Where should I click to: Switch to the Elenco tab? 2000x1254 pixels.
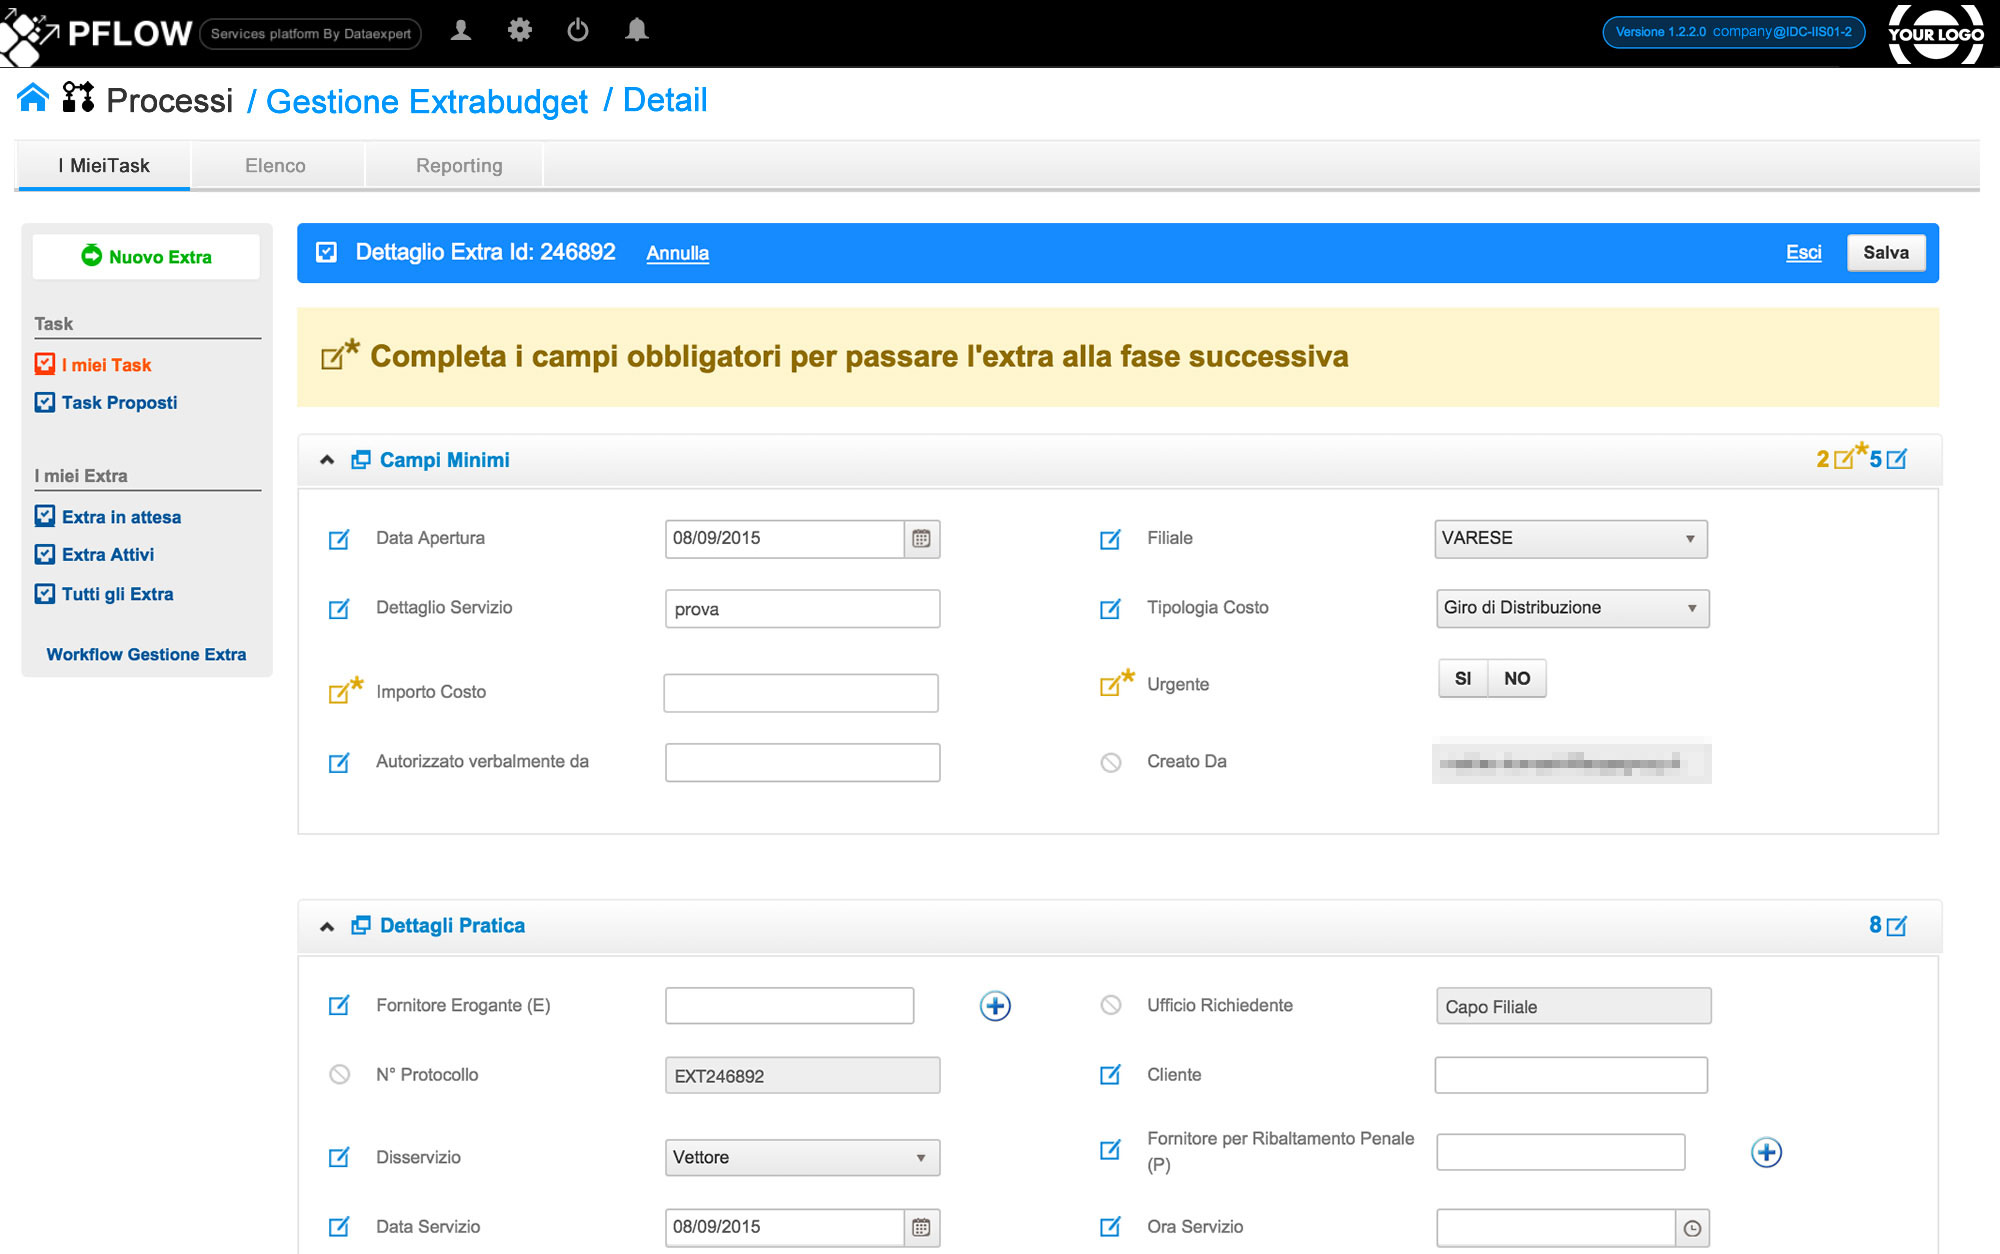pyautogui.click(x=275, y=166)
